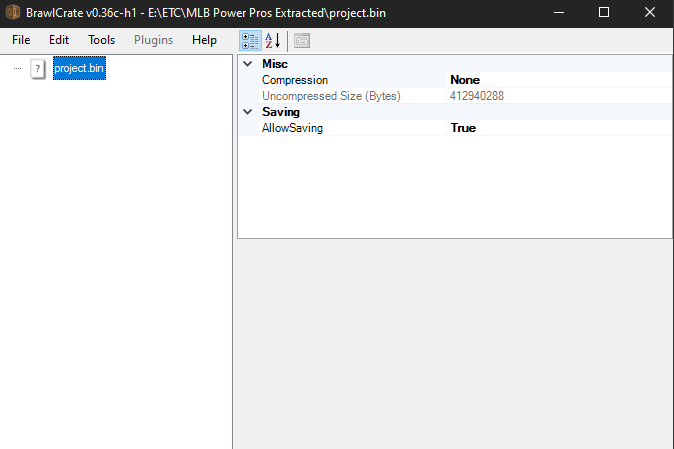Switch property grid to Alphabetical sort
Screen dimensions: 674x449
(x=273, y=41)
